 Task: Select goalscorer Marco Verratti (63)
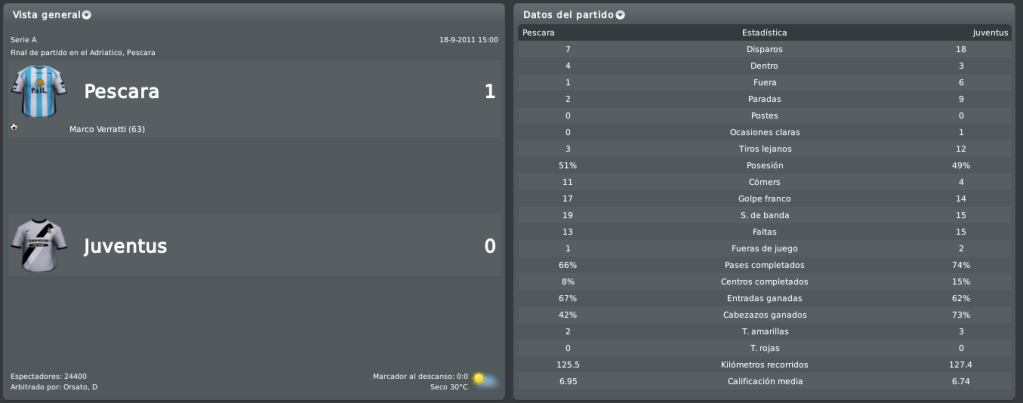tap(107, 129)
